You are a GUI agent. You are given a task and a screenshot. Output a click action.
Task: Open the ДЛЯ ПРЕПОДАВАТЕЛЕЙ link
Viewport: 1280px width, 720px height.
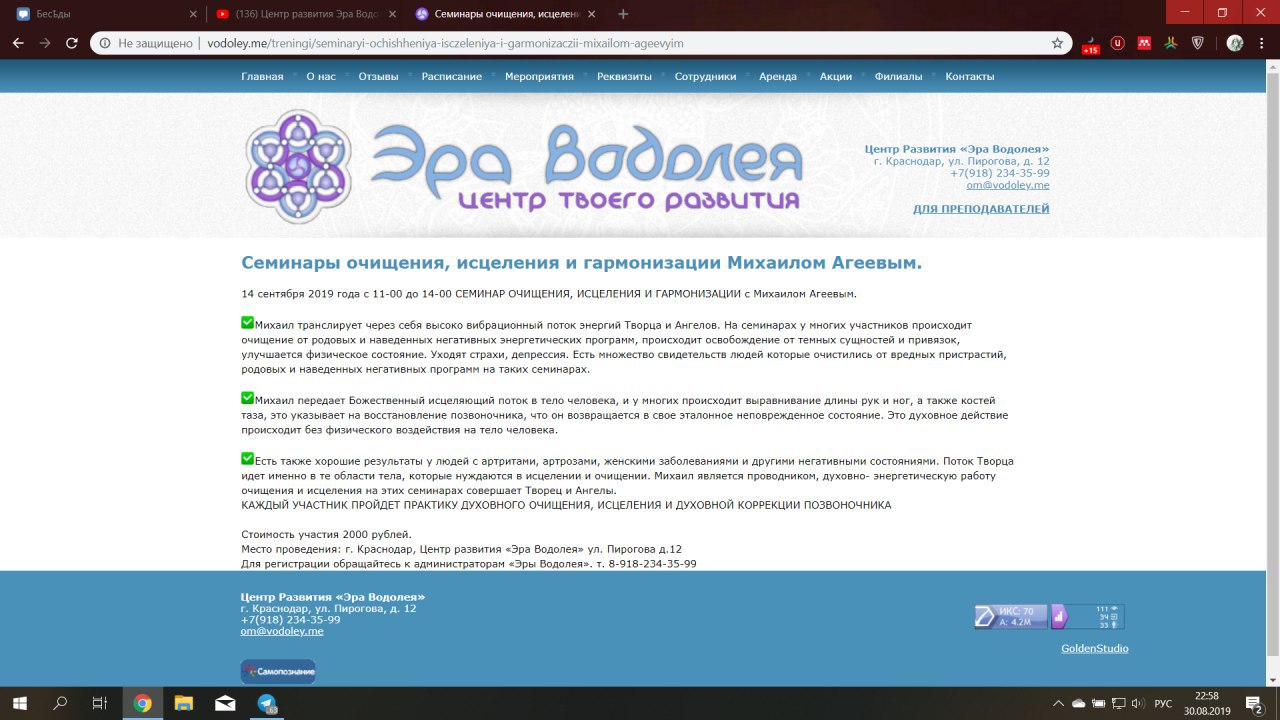981,209
